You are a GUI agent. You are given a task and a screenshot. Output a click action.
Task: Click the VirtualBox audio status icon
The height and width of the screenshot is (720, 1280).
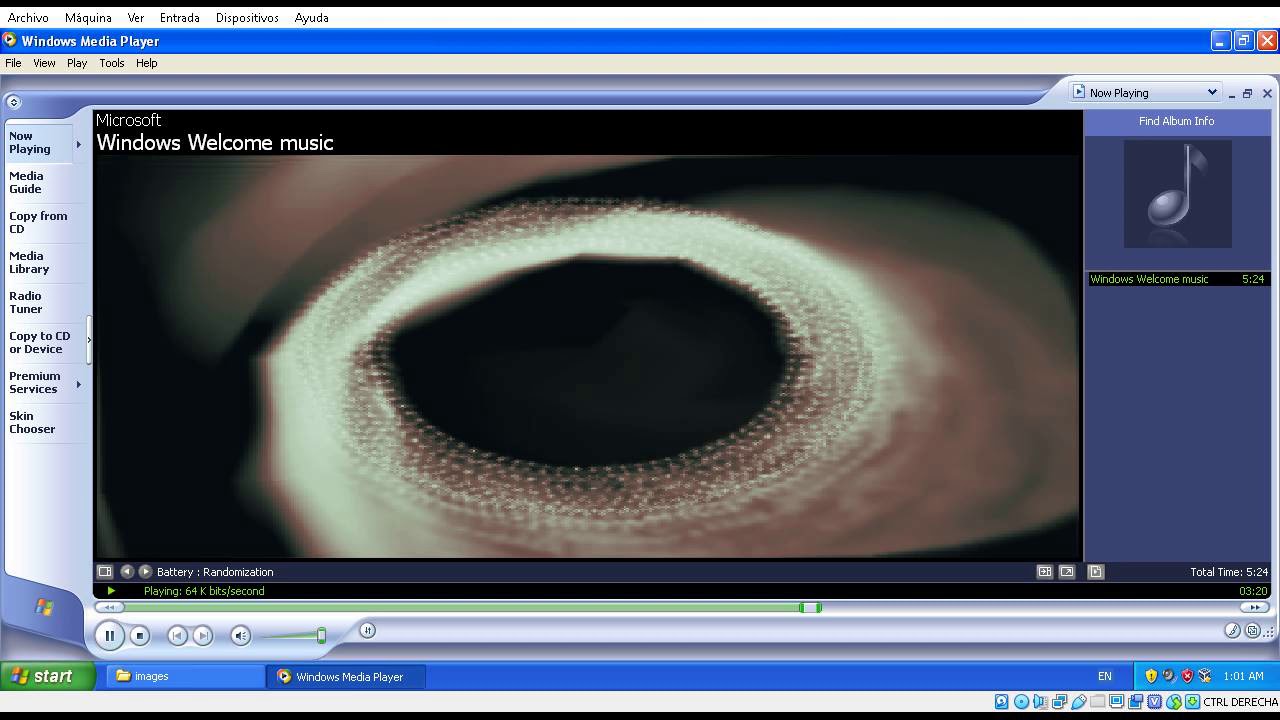coord(1040,702)
